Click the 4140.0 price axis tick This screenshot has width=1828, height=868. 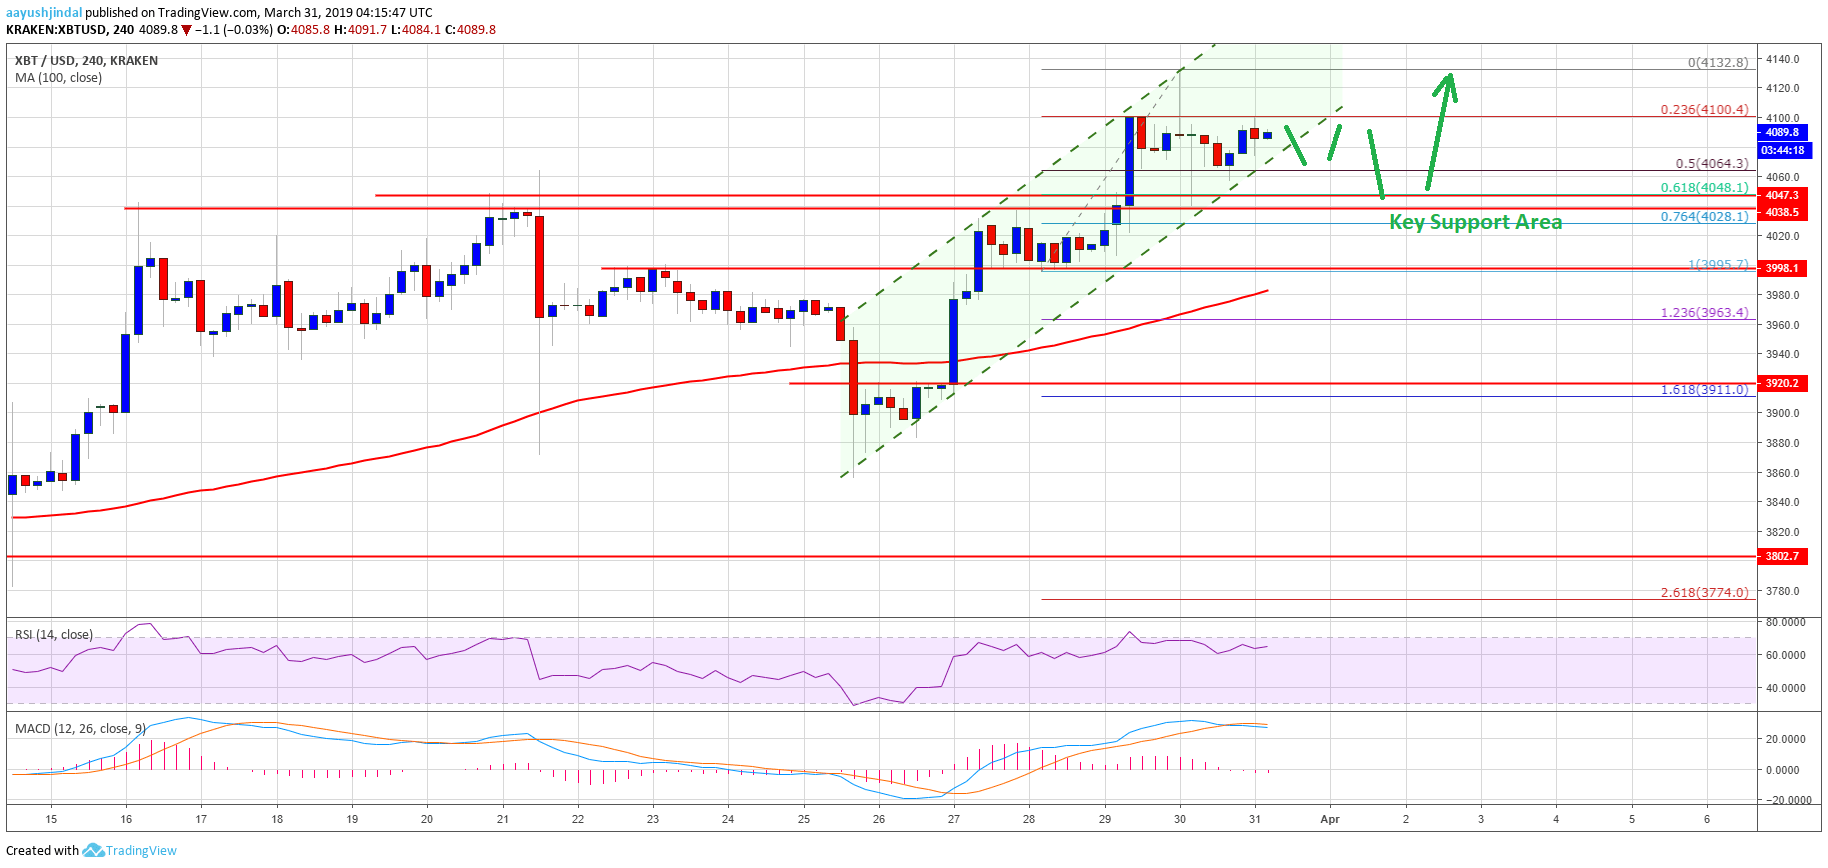pos(1782,59)
